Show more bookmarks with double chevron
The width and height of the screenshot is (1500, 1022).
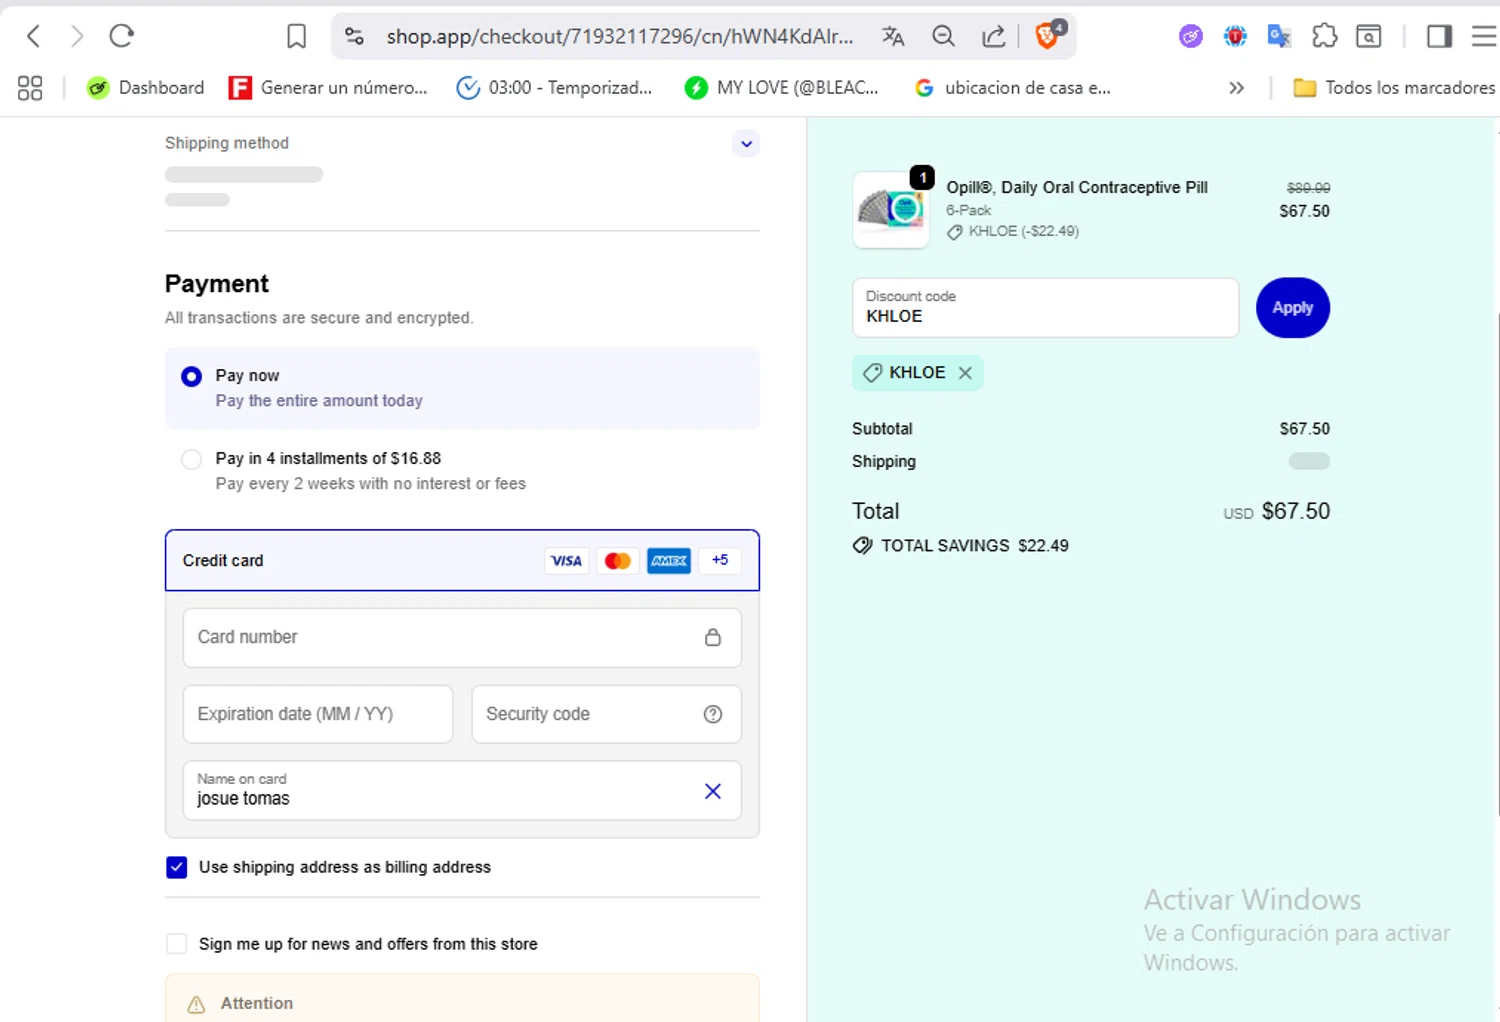coord(1236,88)
